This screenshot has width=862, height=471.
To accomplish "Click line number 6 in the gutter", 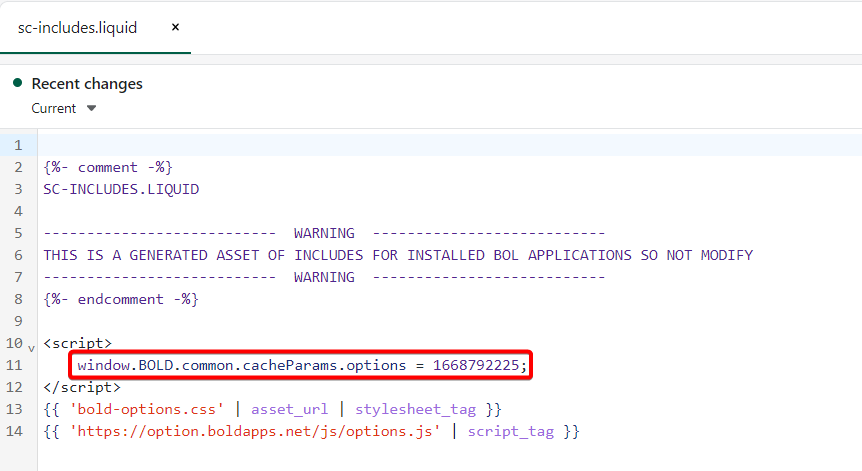I will (x=18, y=255).
